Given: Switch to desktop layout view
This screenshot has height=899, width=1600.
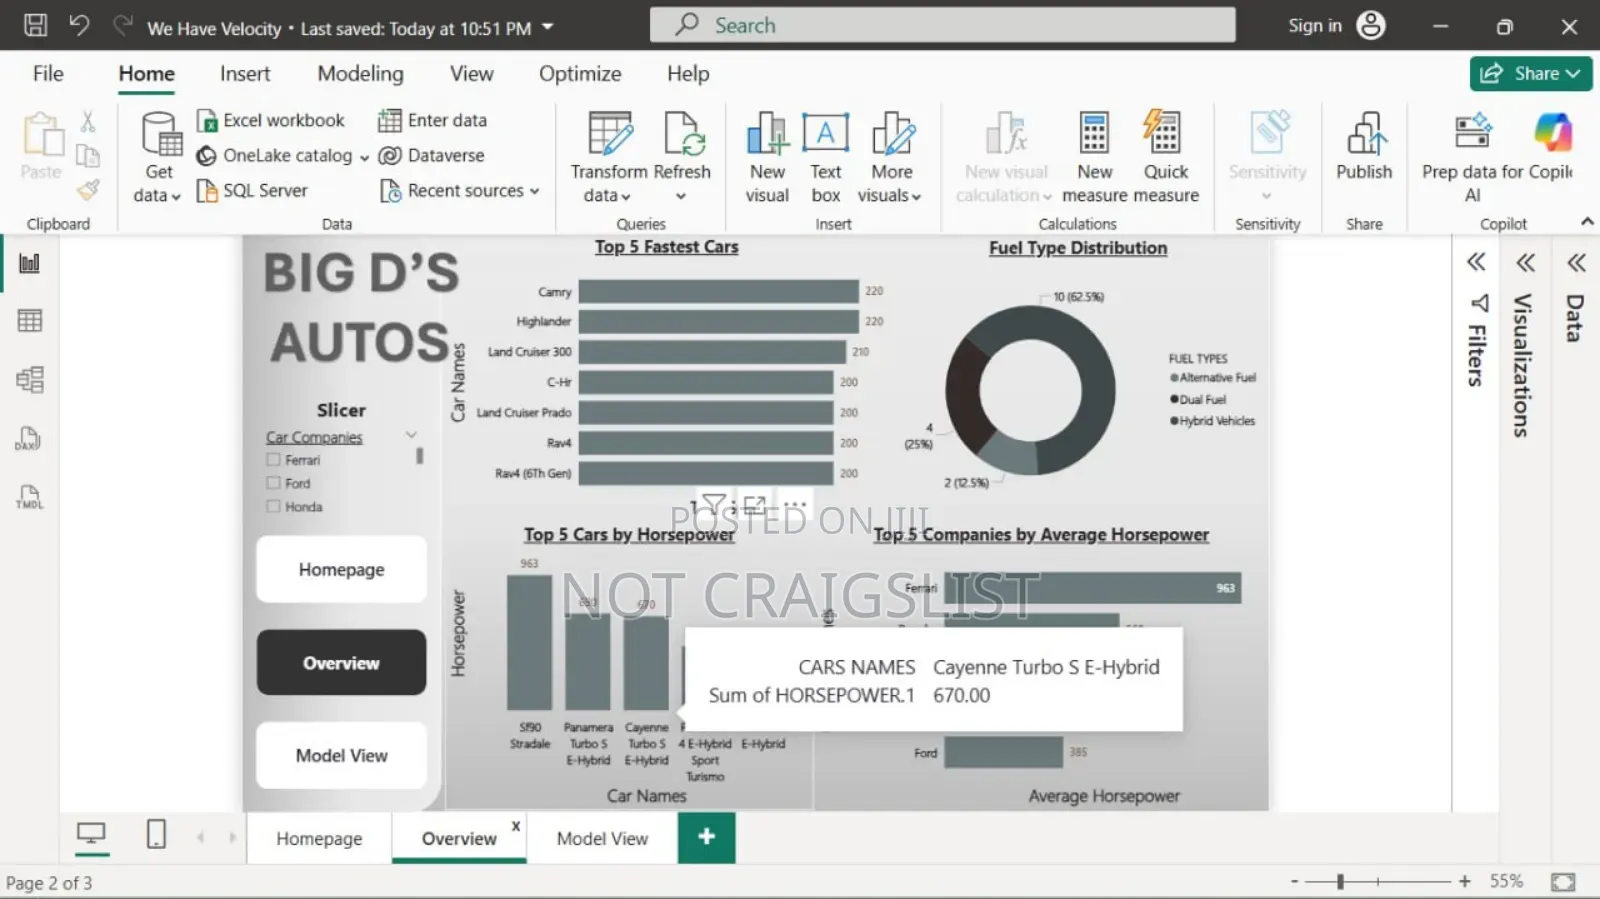Looking at the screenshot, I should click(92, 834).
